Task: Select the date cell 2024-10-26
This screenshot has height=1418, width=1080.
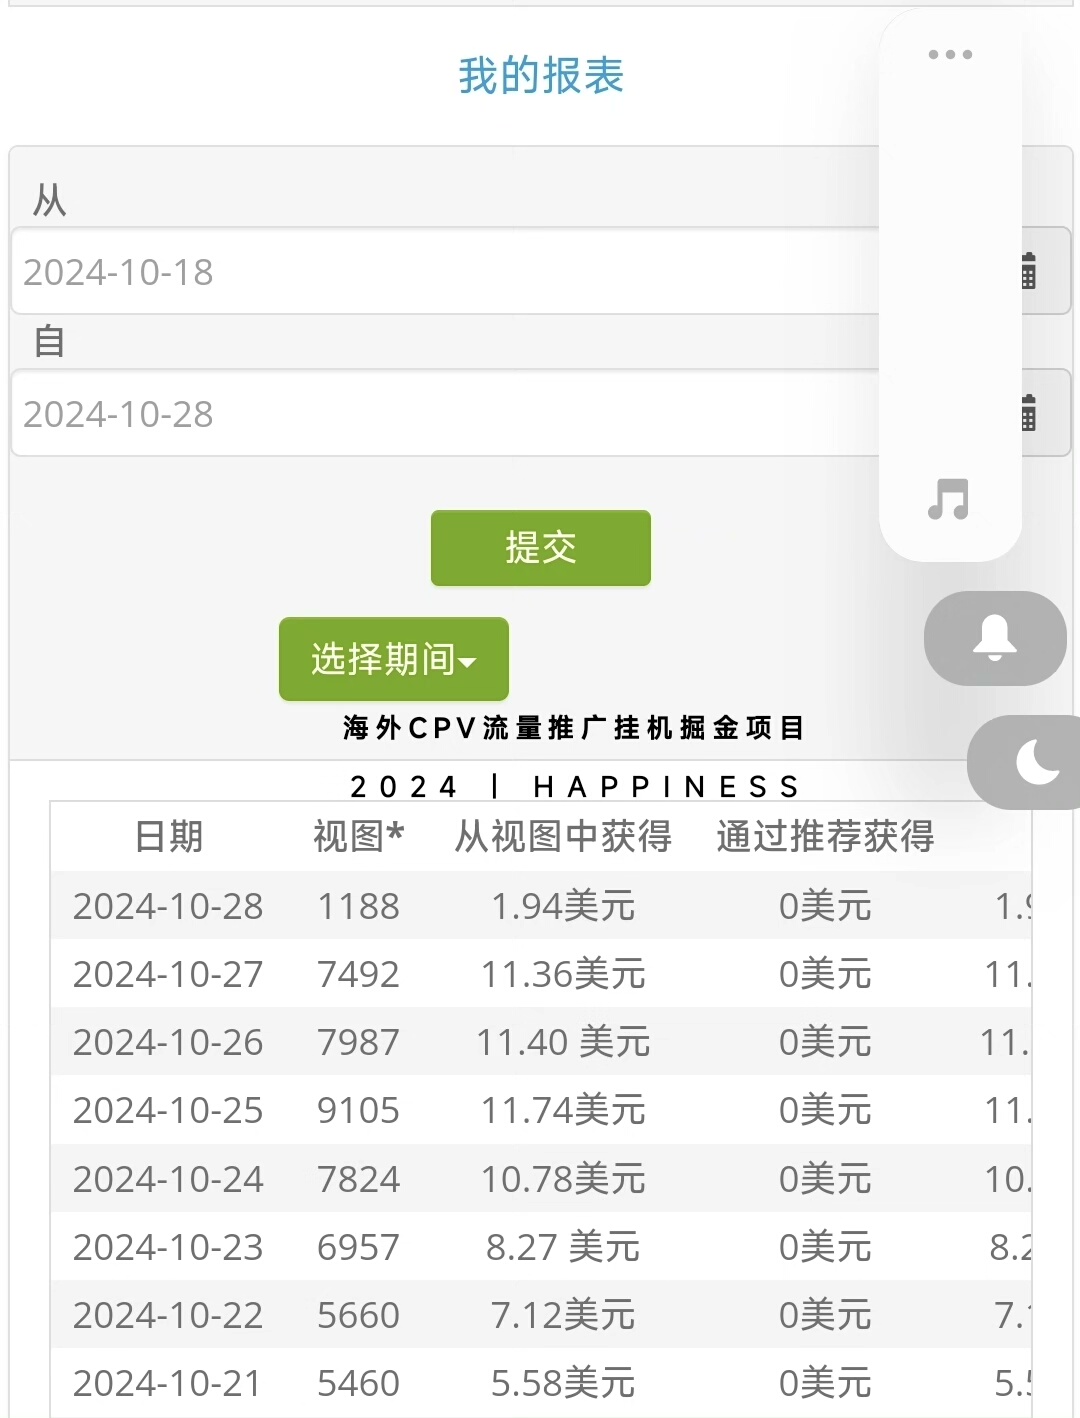Action: point(168,1042)
